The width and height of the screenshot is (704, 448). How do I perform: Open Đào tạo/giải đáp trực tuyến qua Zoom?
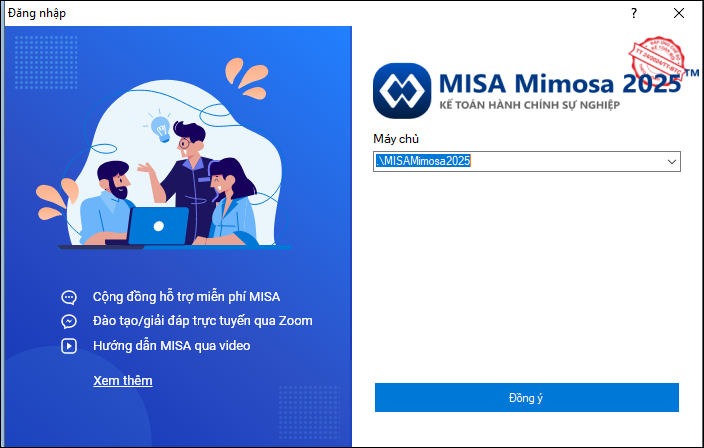tap(202, 321)
